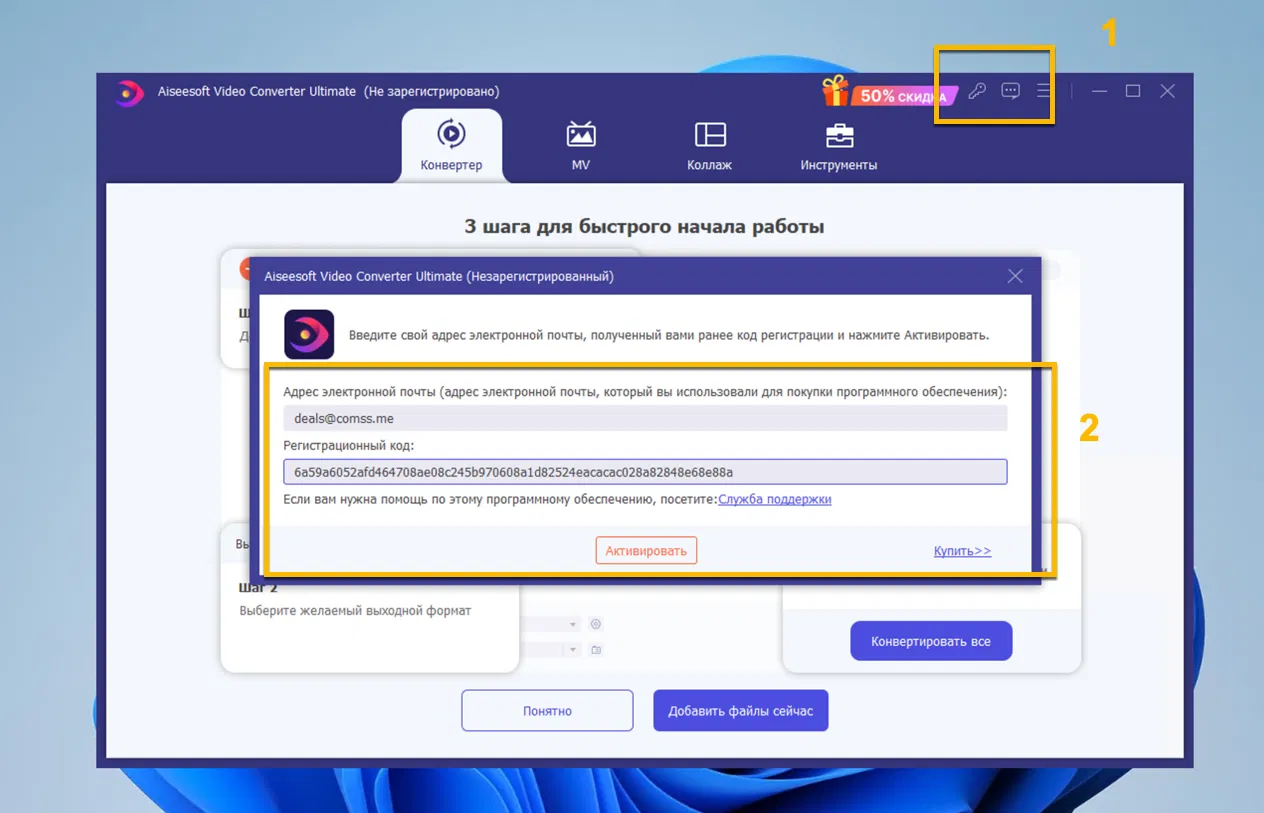
Task: Click the registration code input field
Action: (645, 471)
